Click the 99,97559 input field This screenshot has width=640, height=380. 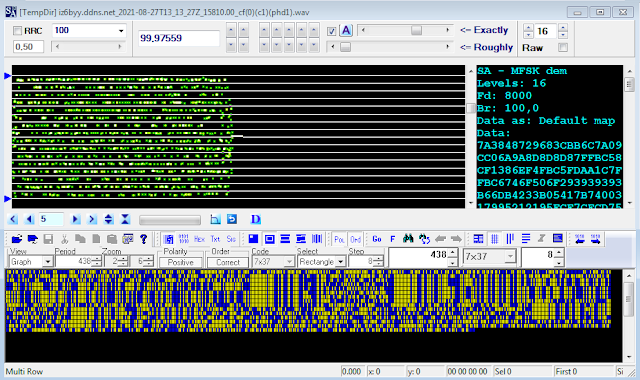tap(179, 38)
